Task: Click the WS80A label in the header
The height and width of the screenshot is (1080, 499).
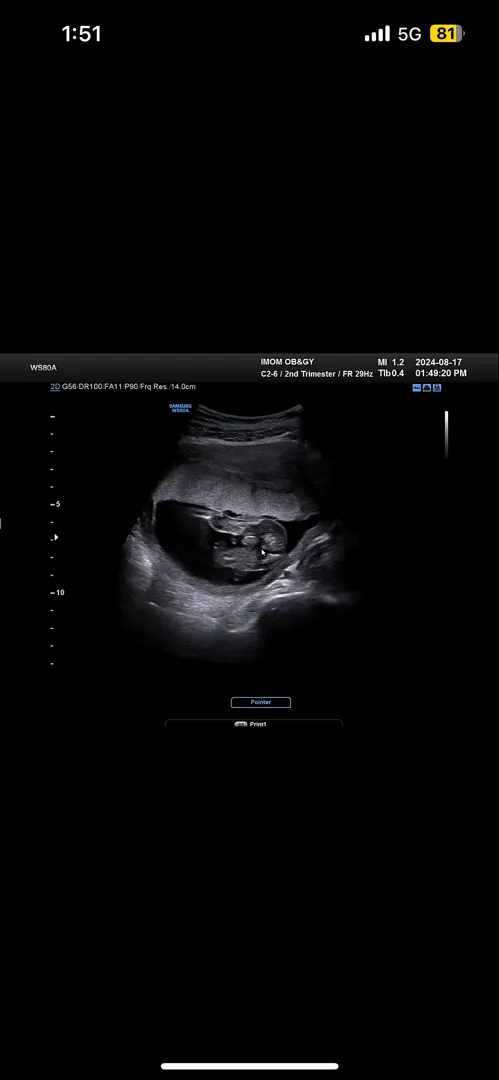Action: click(x=43, y=368)
